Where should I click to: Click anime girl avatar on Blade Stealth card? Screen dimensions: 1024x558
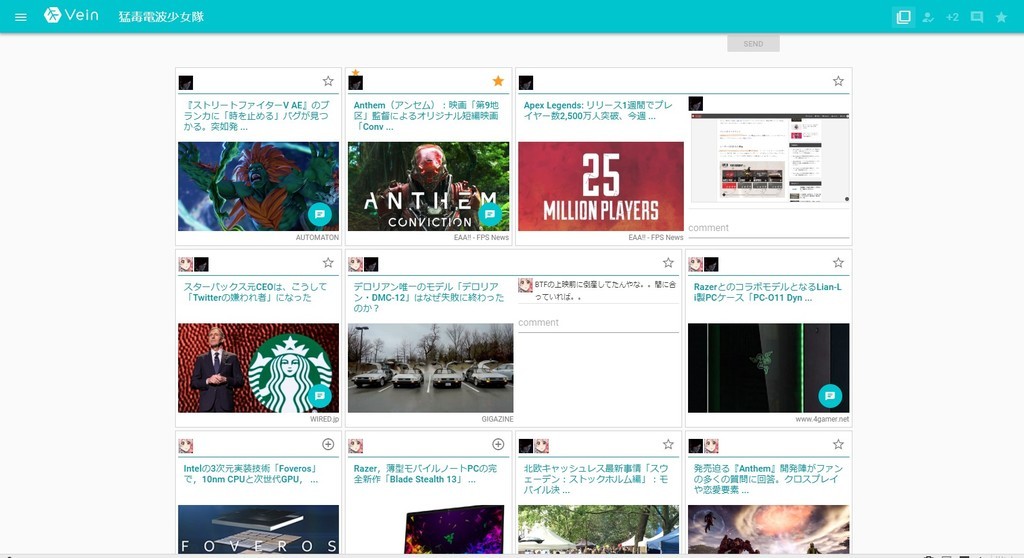pyautogui.click(x=356, y=446)
